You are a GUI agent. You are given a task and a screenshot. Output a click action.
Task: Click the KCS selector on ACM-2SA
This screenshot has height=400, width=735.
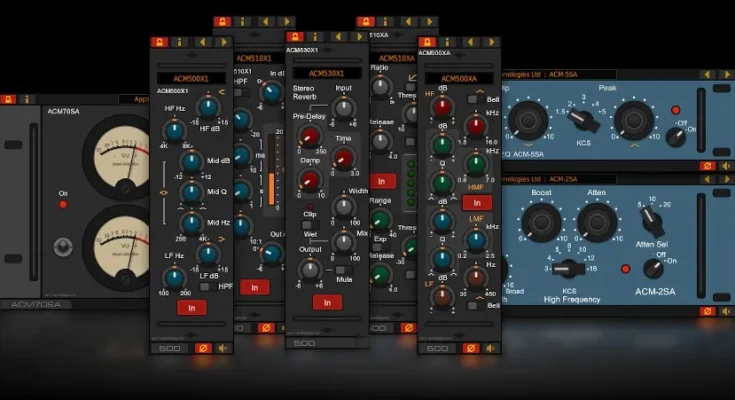(568, 268)
